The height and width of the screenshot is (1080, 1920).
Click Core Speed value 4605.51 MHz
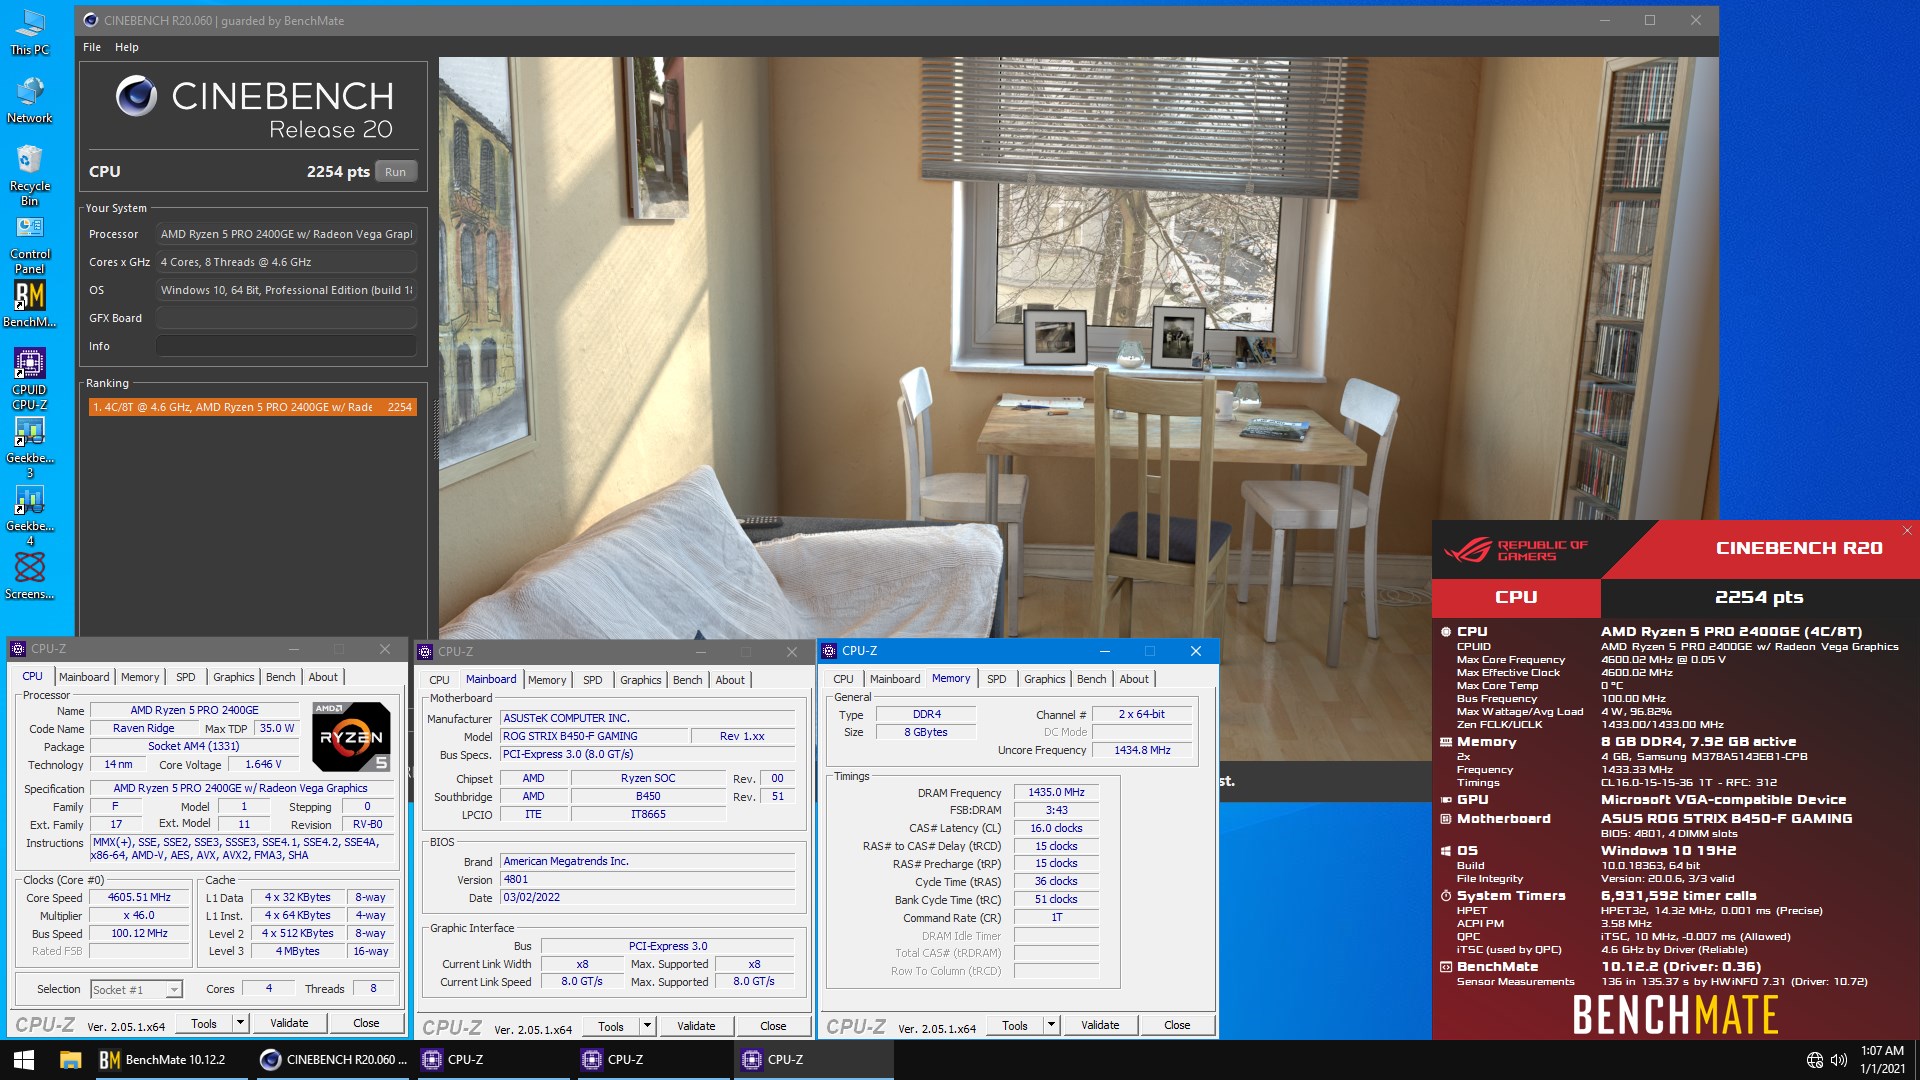coord(139,898)
